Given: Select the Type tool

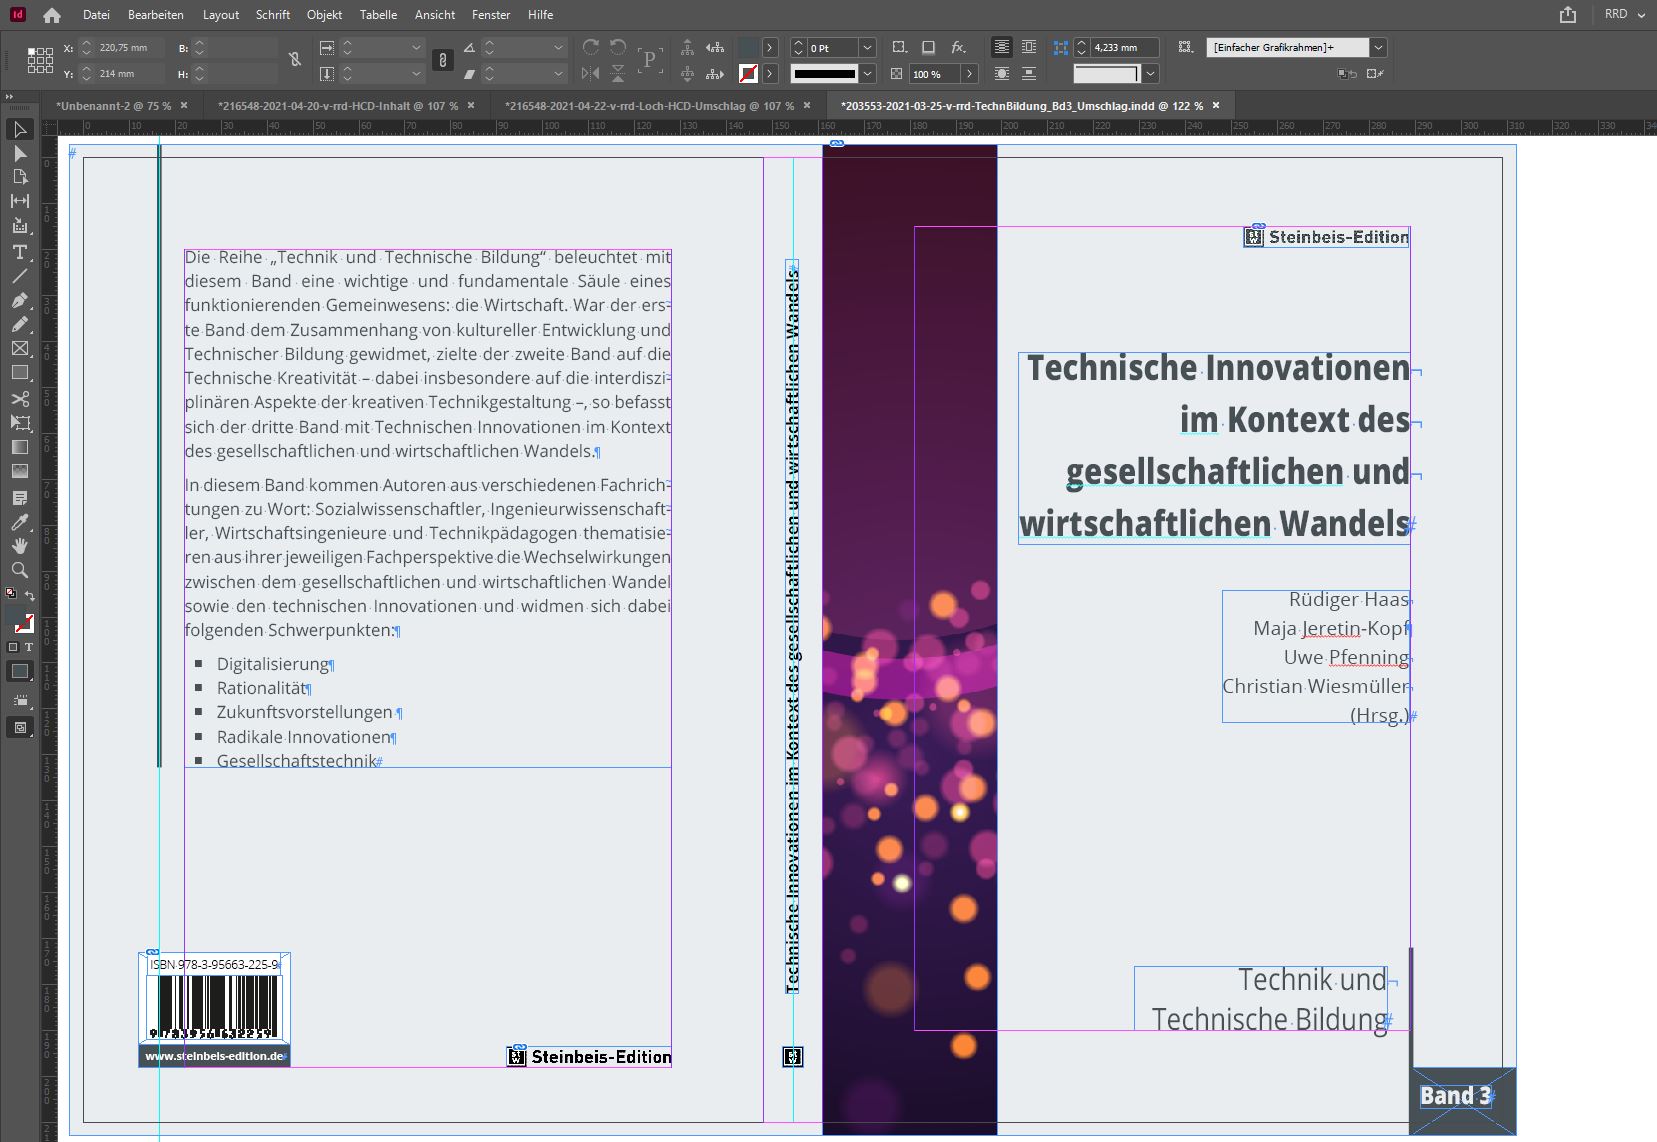Looking at the screenshot, I should click(x=19, y=252).
